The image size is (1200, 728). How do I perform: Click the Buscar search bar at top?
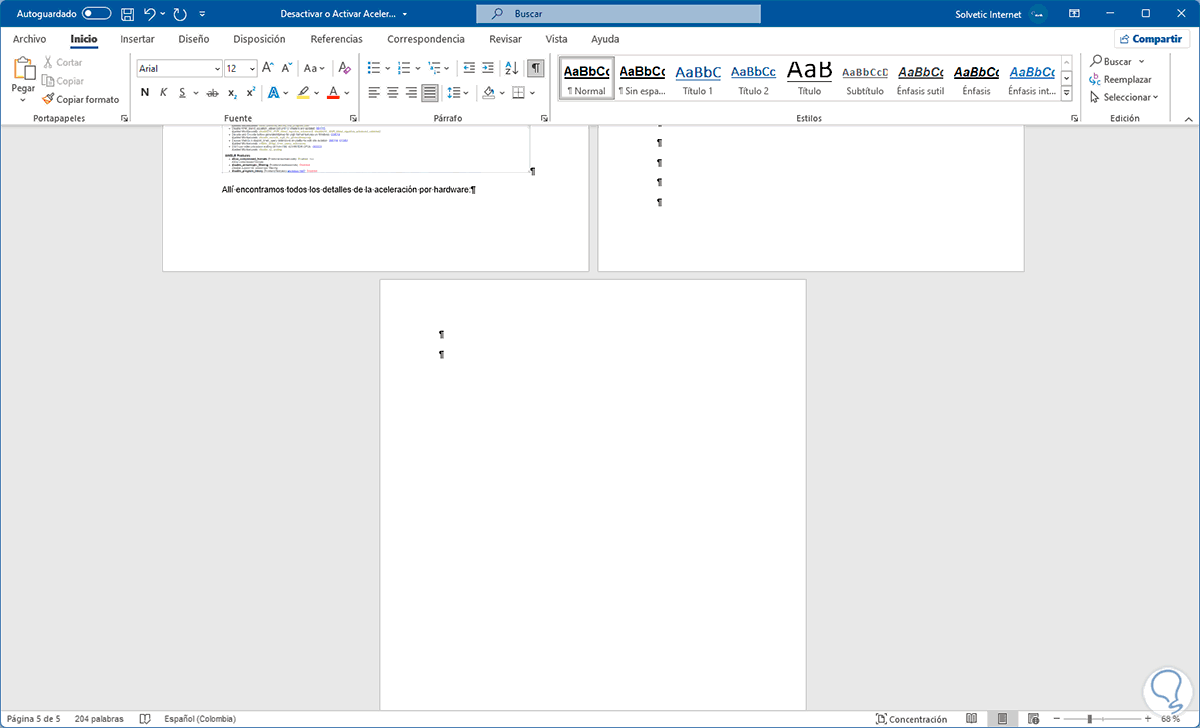pyautogui.click(x=617, y=13)
